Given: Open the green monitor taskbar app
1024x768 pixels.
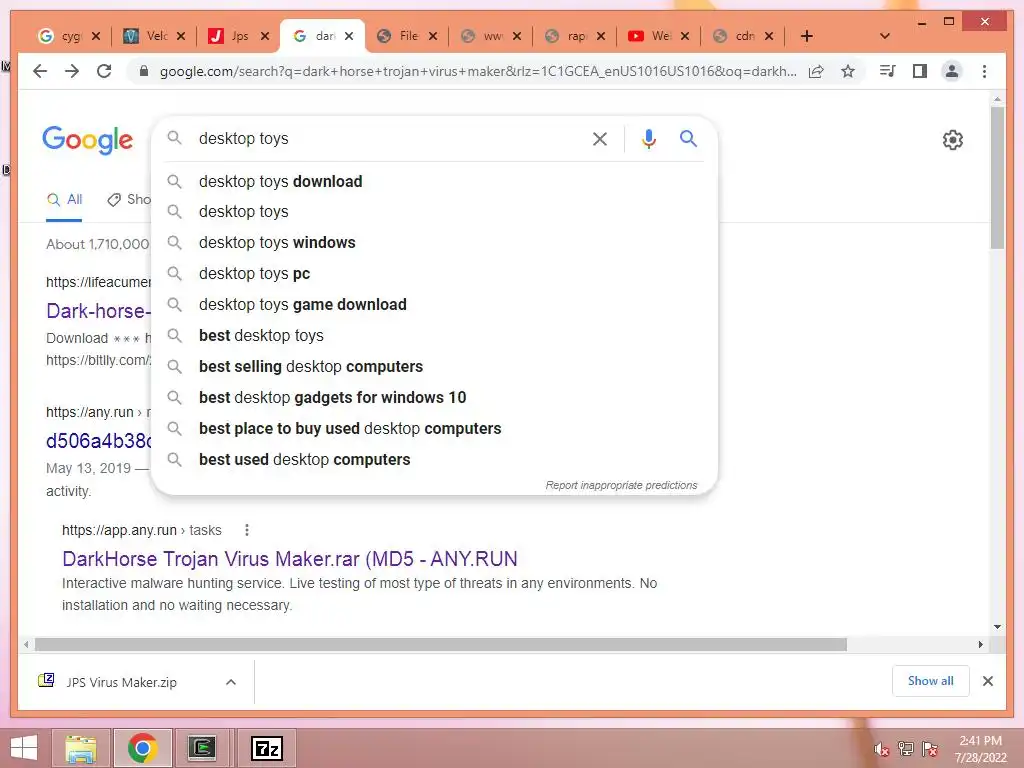Looking at the screenshot, I should pyautogui.click(x=202, y=748).
